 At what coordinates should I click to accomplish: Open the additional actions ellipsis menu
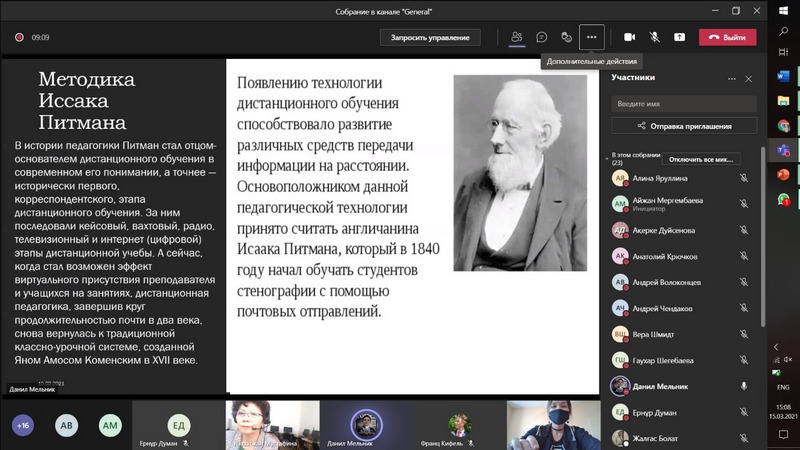coord(592,37)
